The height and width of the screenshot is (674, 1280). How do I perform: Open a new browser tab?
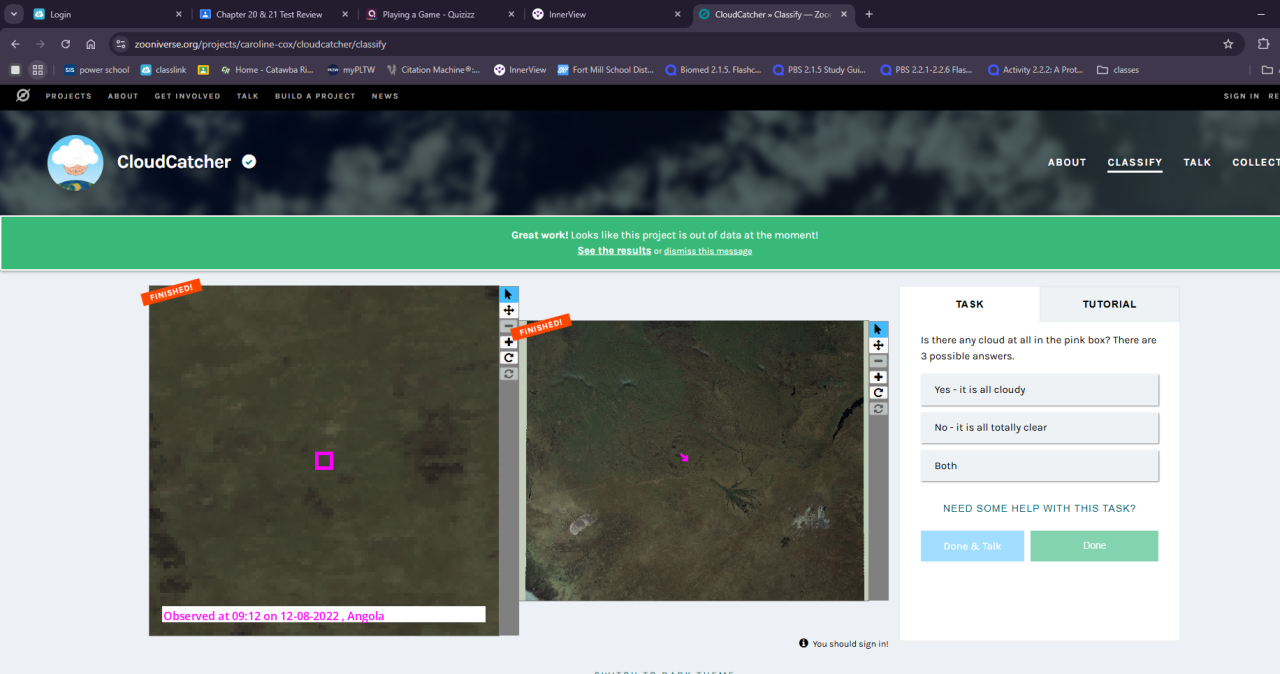[868, 14]
